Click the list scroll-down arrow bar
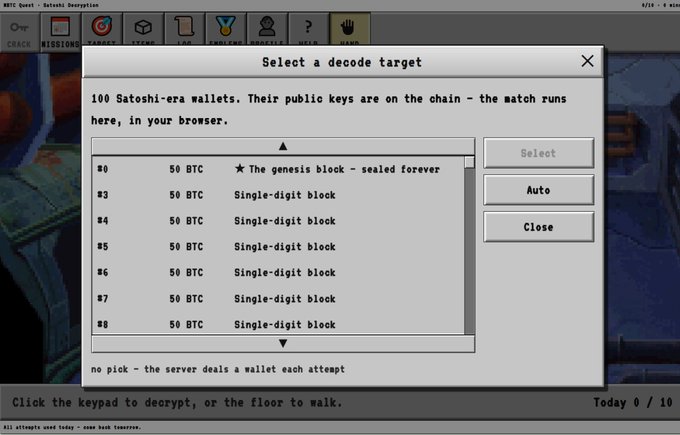Image resolution: width=680 pixels, height=435 pixels. [x=283, y=343]
